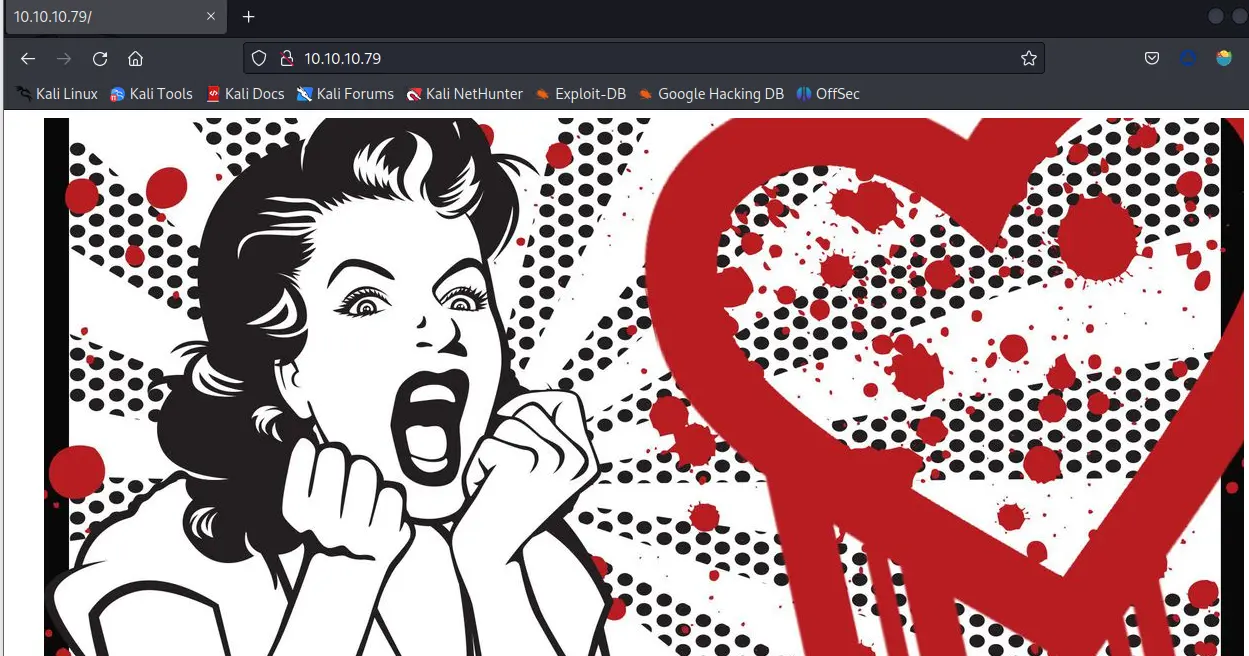Open the shield tracking protection icon
Screen dimensions: 1249x656
(x=259, y=59)
